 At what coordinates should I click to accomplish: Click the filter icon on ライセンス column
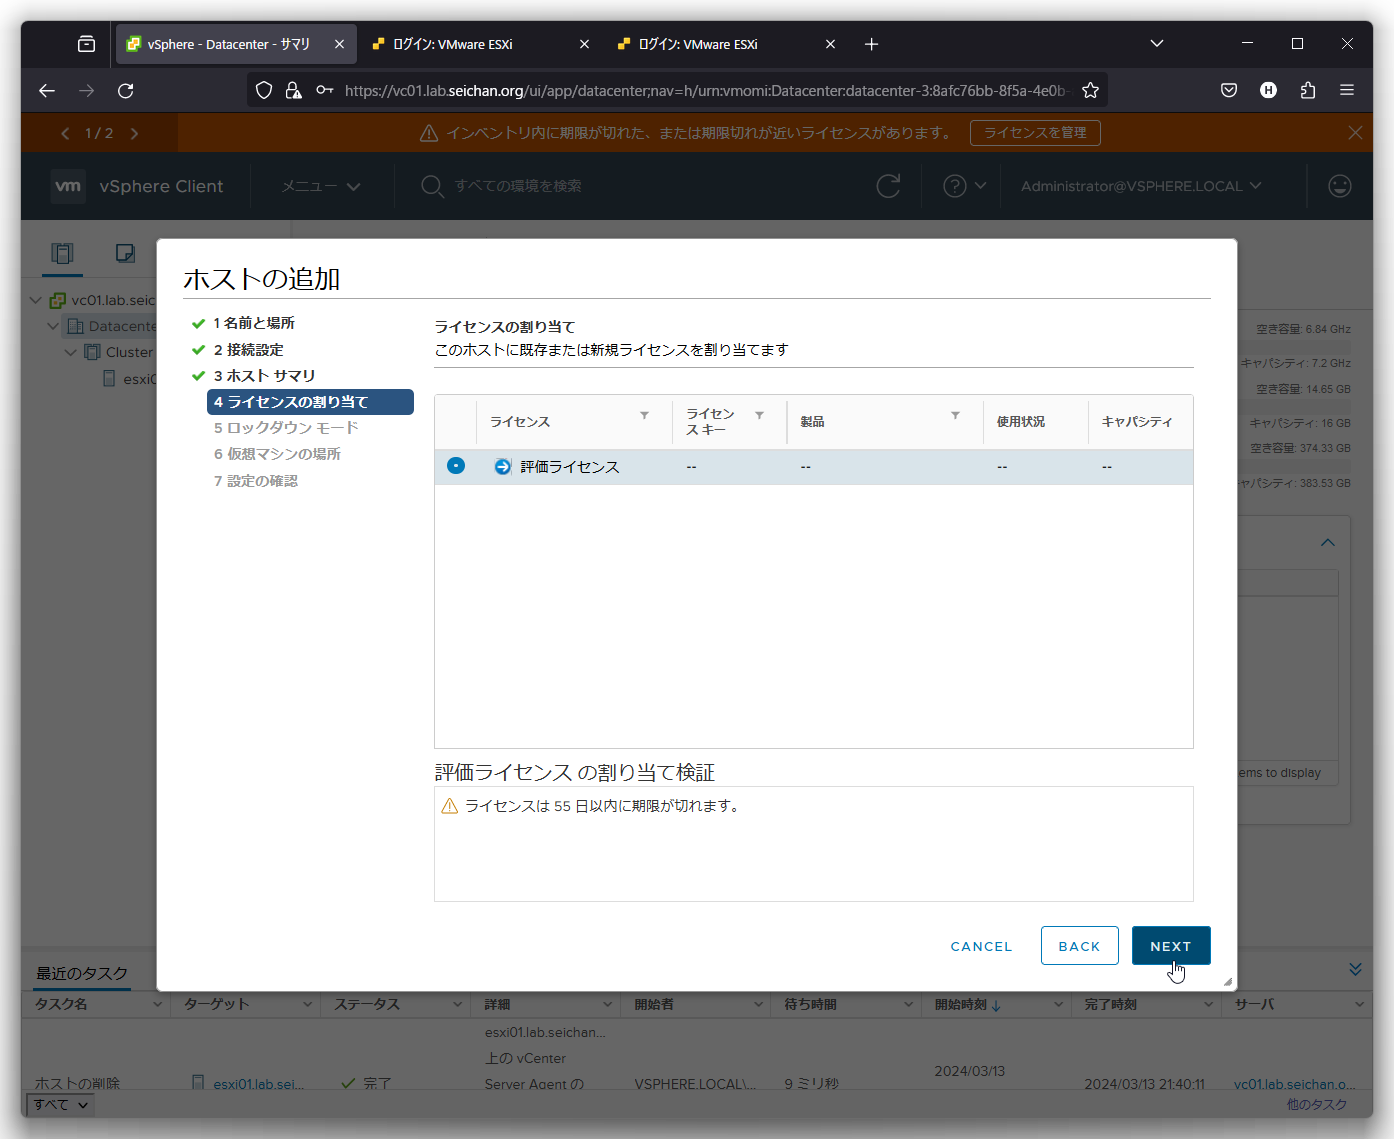pyautogui.click(x=644, y=415)
